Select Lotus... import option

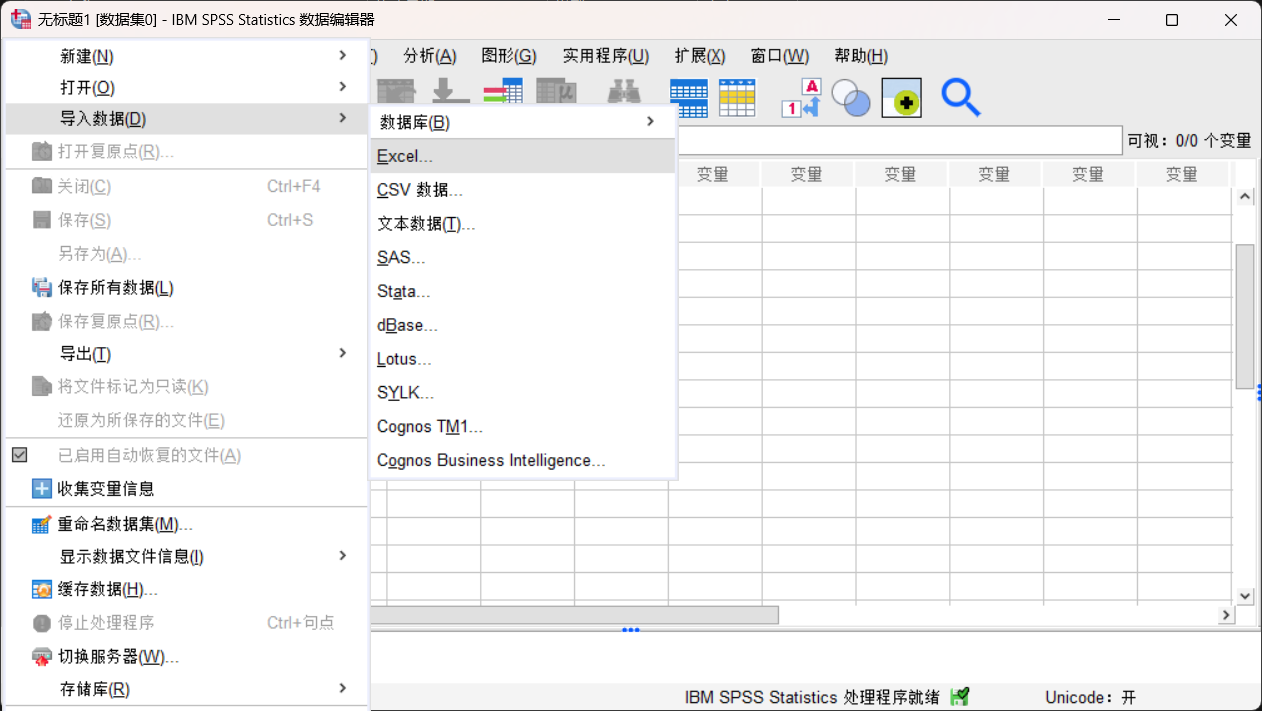[x=523, y=359]
